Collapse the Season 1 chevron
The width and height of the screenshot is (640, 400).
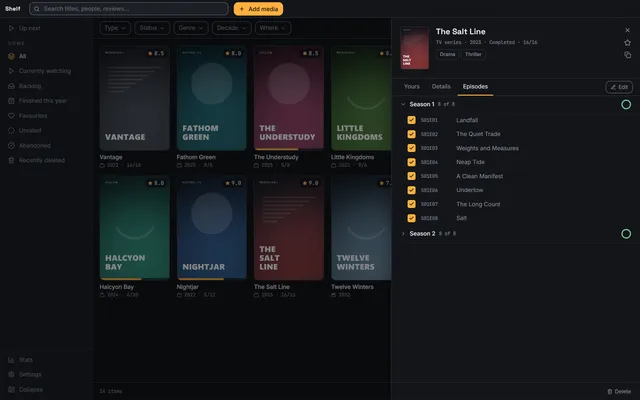coord(403,104)
